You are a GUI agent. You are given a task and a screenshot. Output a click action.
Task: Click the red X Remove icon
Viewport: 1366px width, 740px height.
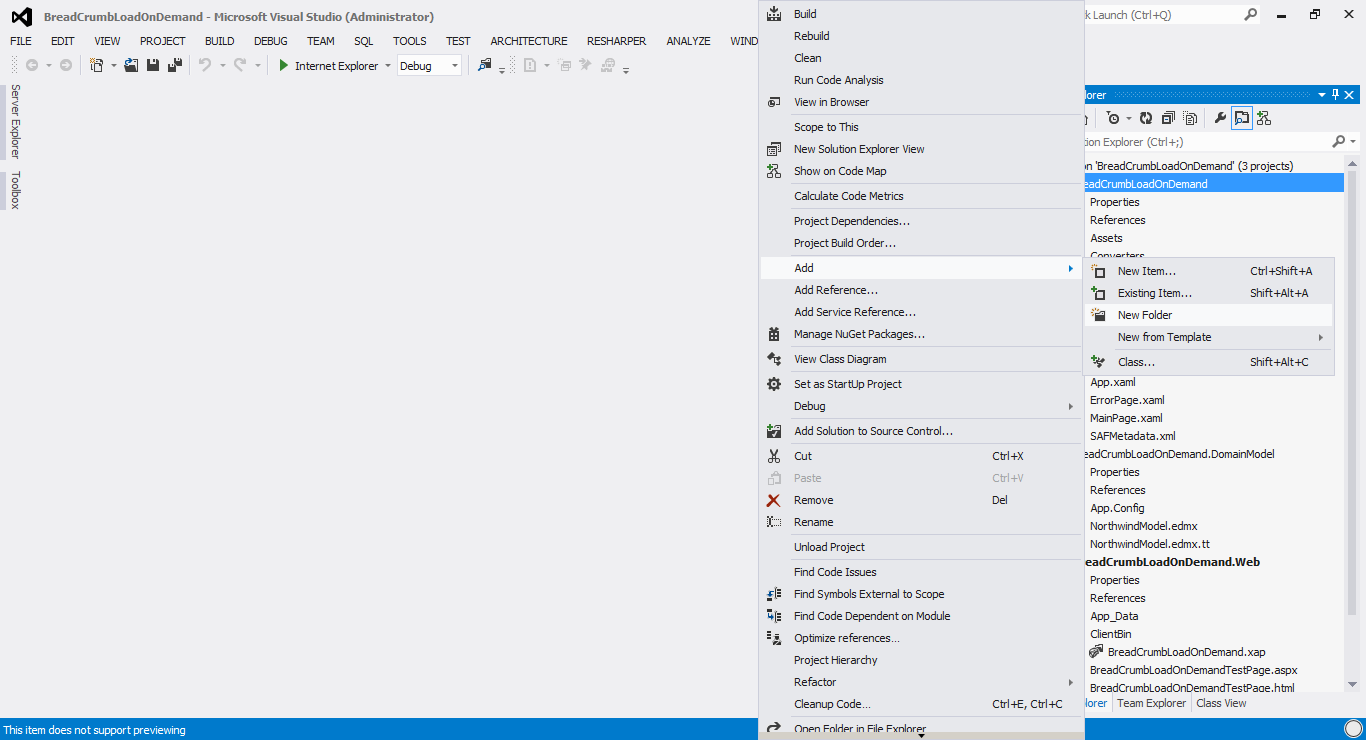pyautogui.click(x=774, y=500)
